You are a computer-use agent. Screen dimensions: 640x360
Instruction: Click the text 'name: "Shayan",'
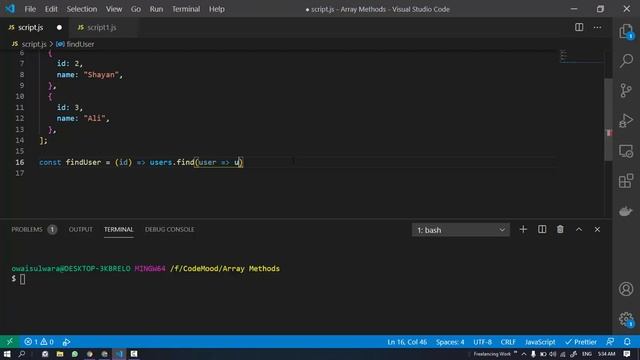(89, 75)
